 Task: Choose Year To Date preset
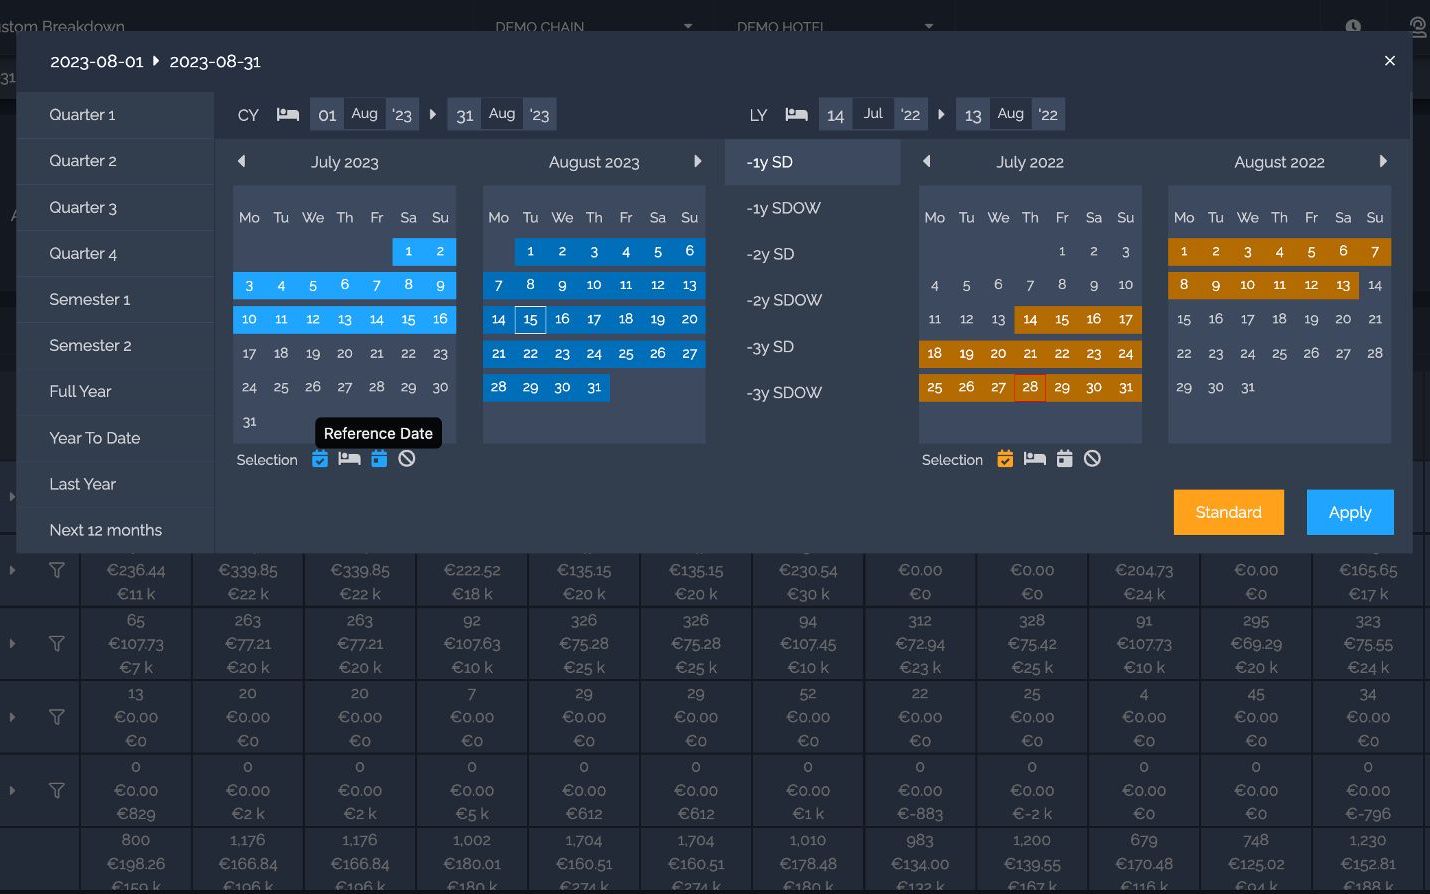point(116,438)
